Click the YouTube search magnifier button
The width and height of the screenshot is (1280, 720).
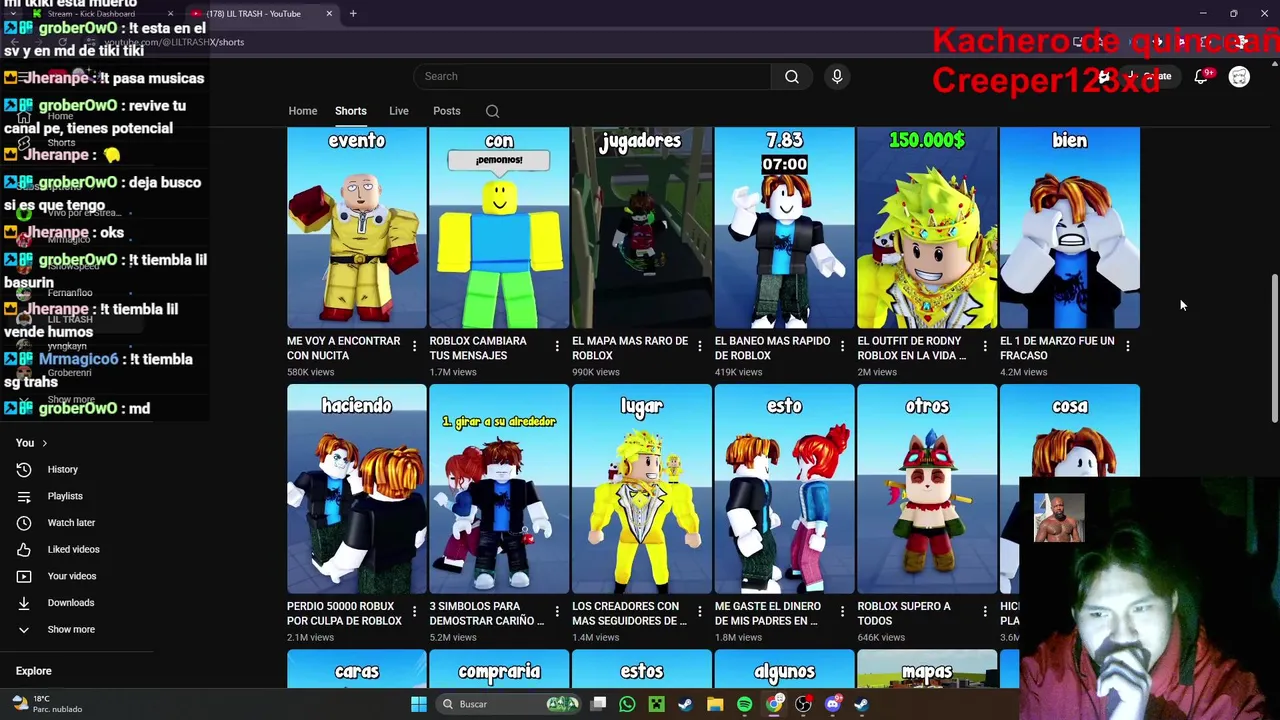click(x=791, y=76)
